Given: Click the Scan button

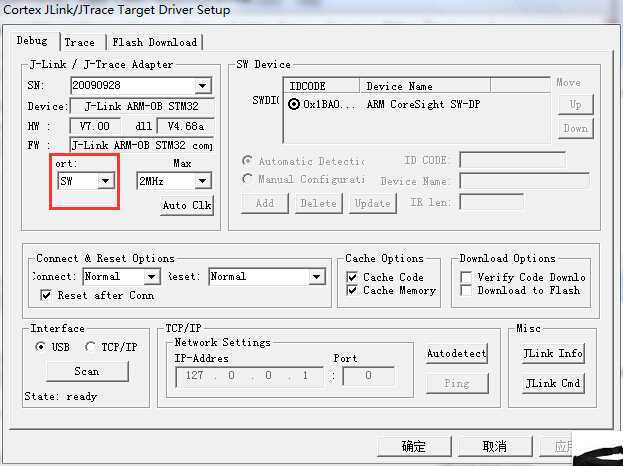Looking at the screenshot, I should 87,371.
